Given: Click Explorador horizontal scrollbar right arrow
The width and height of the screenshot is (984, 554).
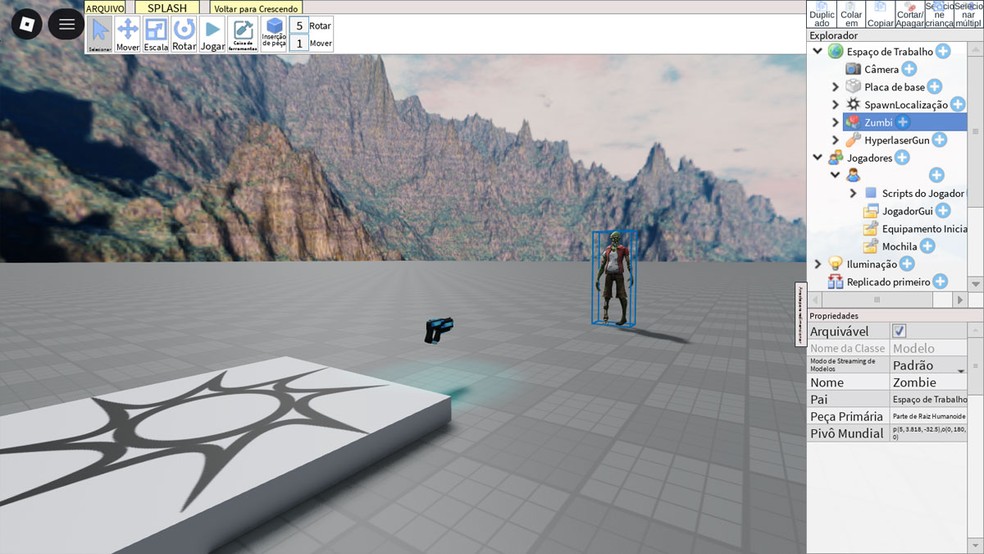Looking at the screenshot, I should (x=960, y=300).
